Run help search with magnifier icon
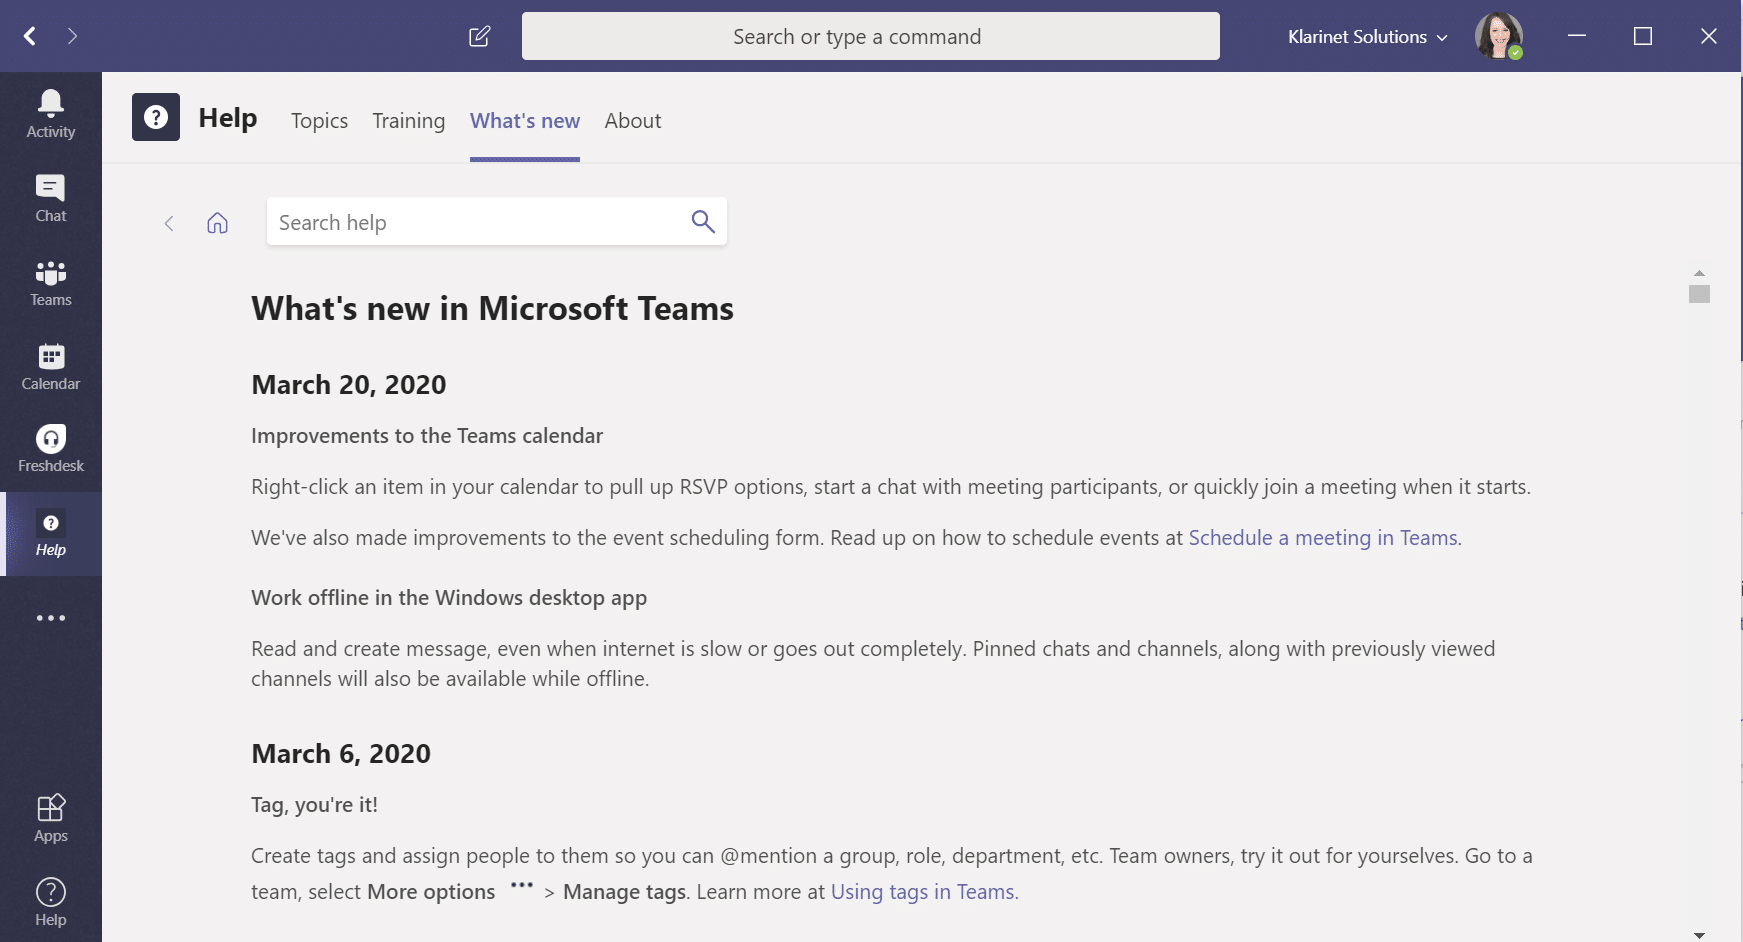 pyautogui.click(x=703, y=221)
